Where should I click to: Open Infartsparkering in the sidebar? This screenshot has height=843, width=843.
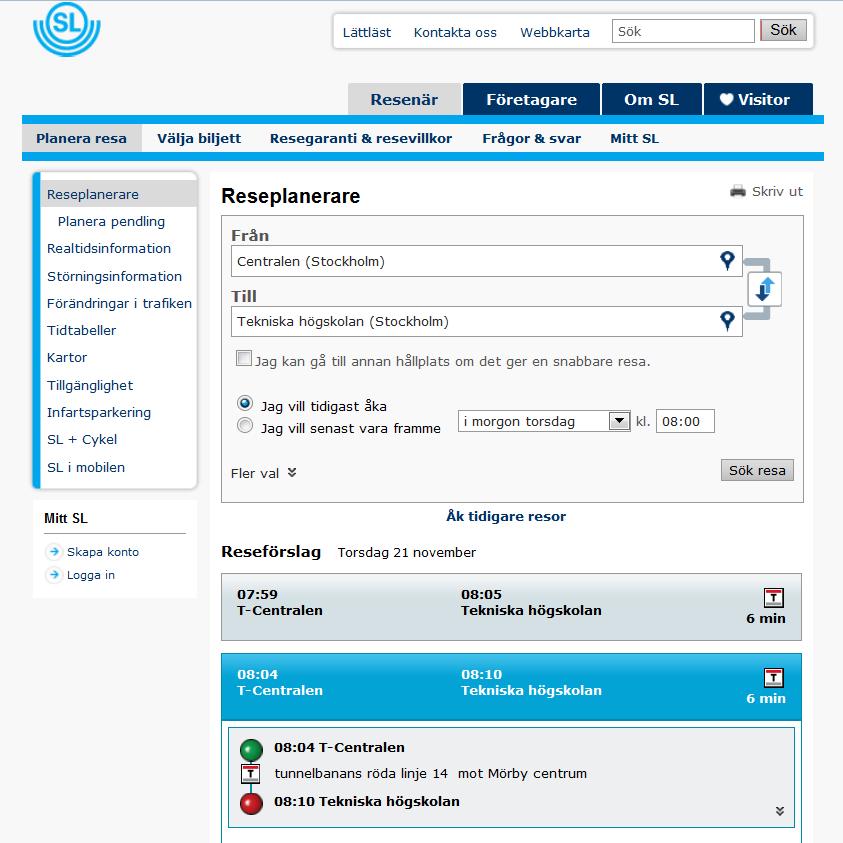[99, 412]
